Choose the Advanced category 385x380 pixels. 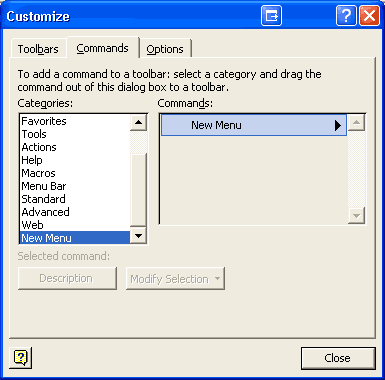coord(45,212)
